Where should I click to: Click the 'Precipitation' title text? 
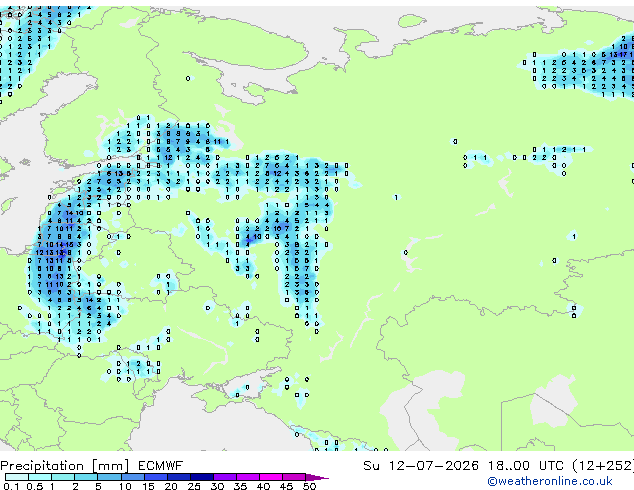pyautogui.click(x=42, y=466)
